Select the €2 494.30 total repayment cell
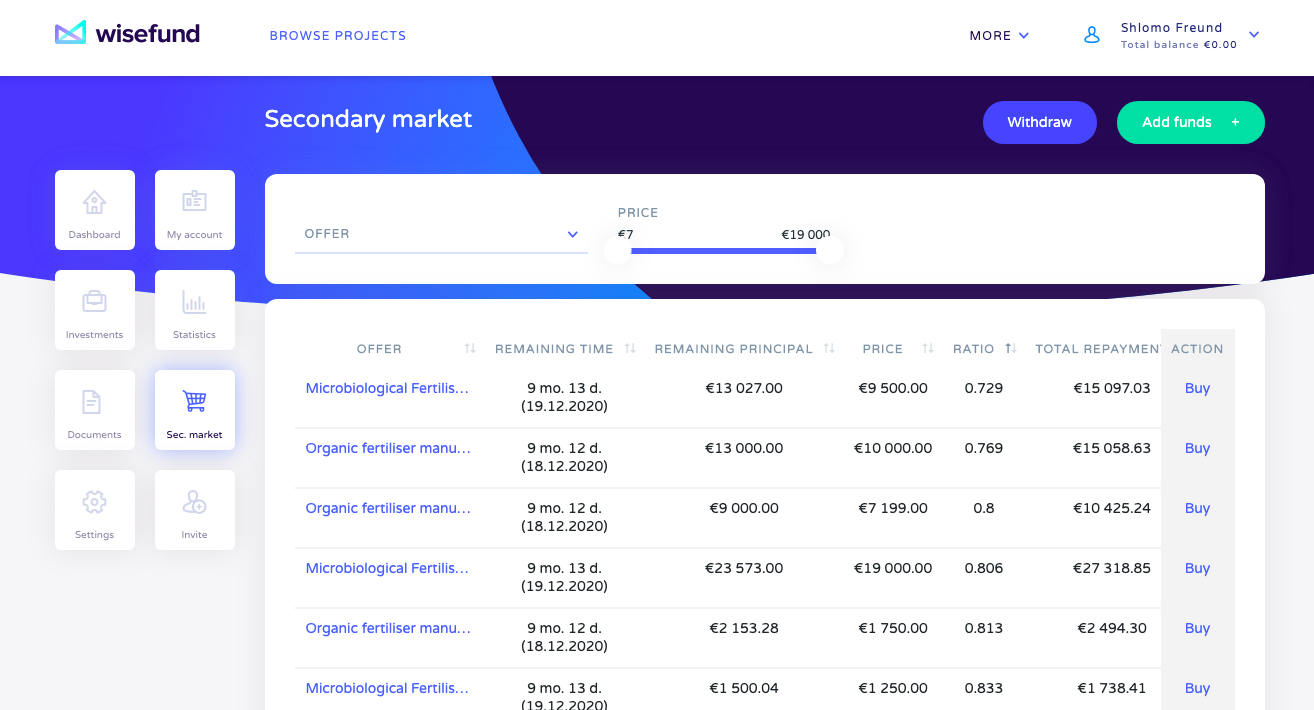 pyautogui.click(x=1112, y=628)
